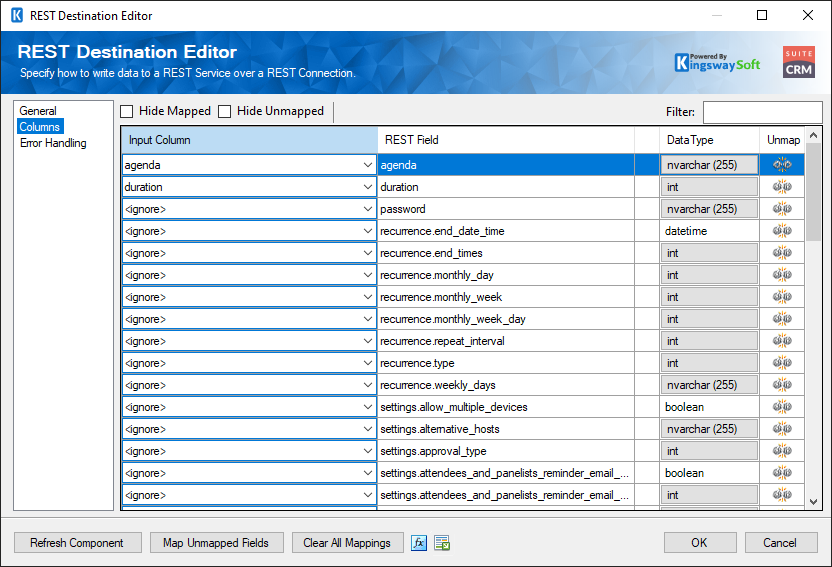The height and width of the screenshot is (567, 832).
Task: Click Clear All Mappings button
Action: (x=347, y=543)
